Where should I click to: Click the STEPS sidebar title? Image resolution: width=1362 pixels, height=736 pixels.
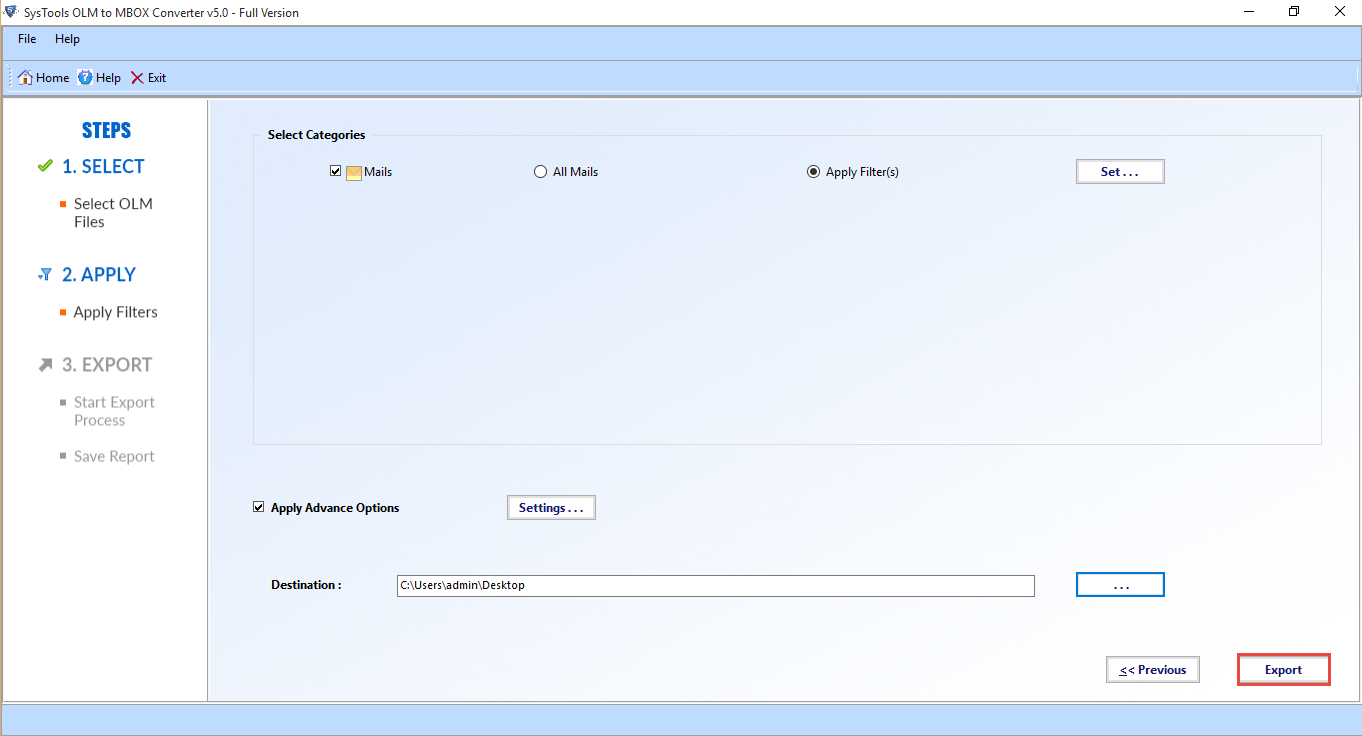pos(106,131)
